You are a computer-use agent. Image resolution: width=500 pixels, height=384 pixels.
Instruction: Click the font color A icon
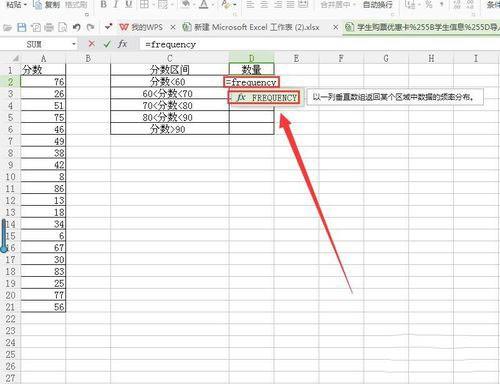pyautogui.click(x=204, y=4)
